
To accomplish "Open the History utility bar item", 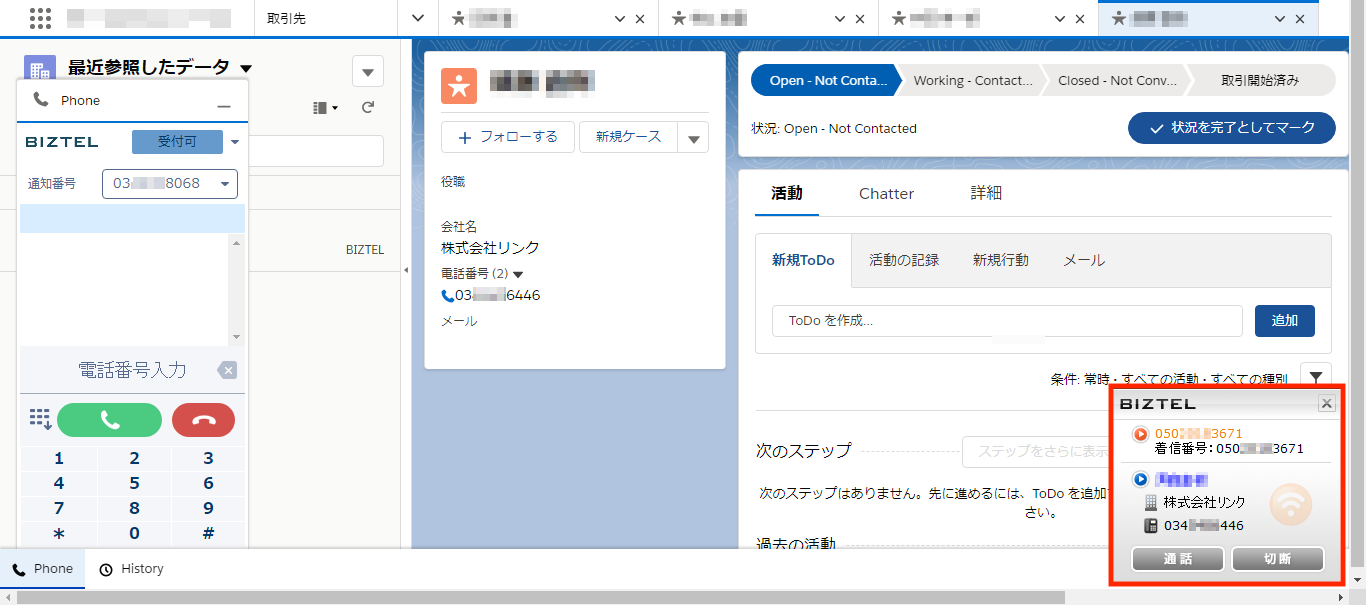I will tap(132, 569).
